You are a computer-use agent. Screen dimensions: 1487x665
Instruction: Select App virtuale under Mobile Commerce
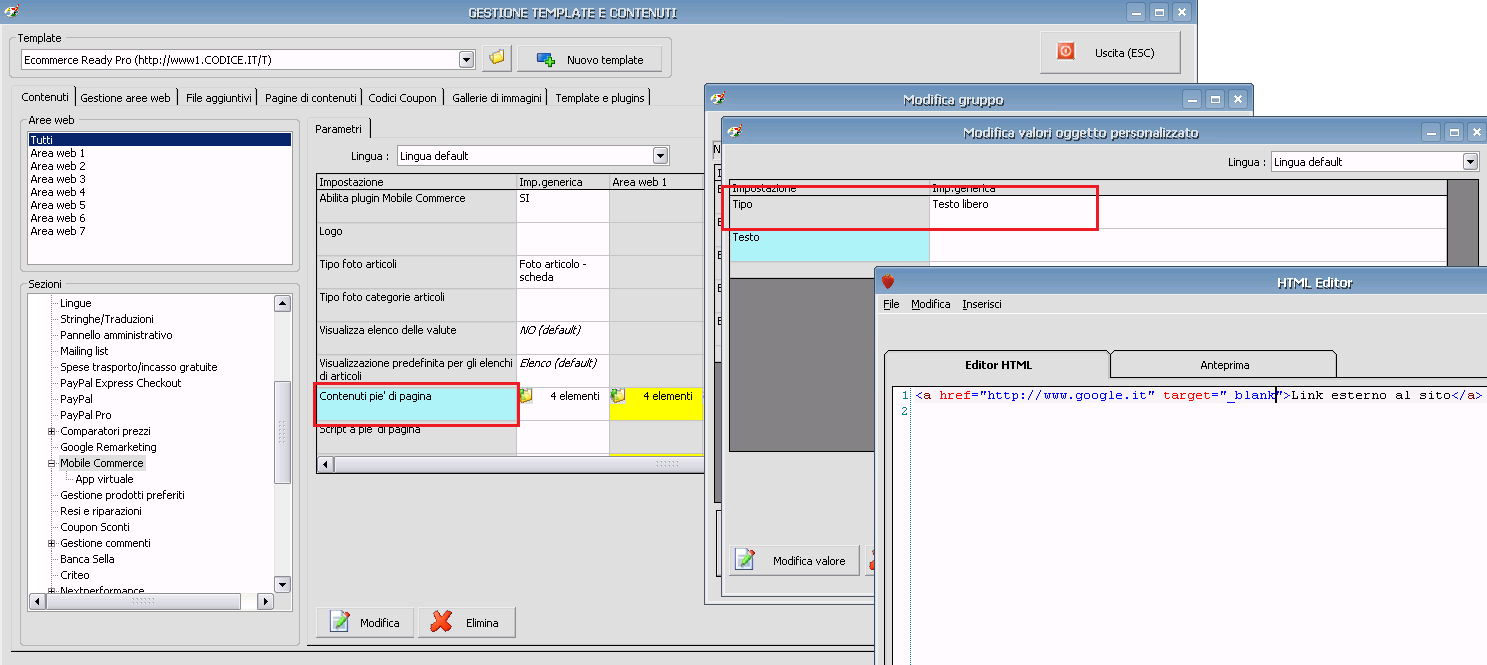tap(104, 479)
